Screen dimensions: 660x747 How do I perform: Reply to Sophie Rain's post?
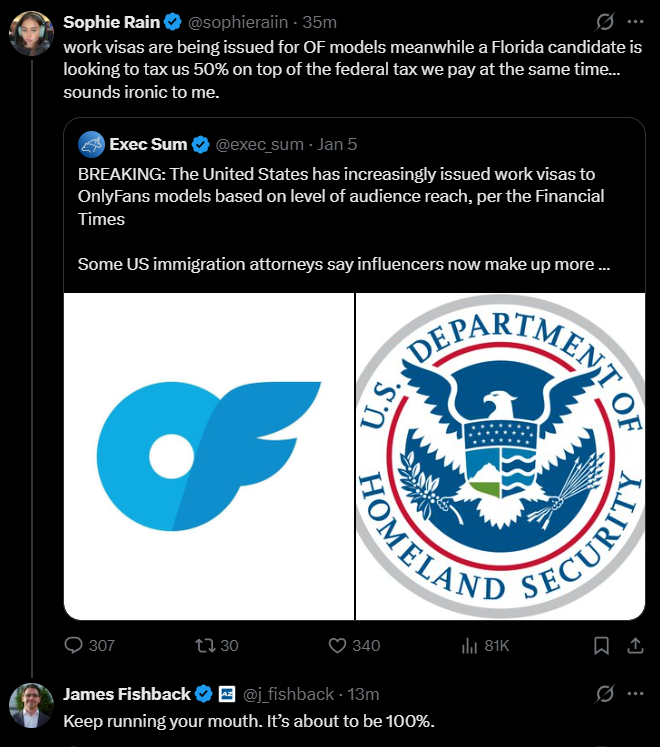point(75,646)
